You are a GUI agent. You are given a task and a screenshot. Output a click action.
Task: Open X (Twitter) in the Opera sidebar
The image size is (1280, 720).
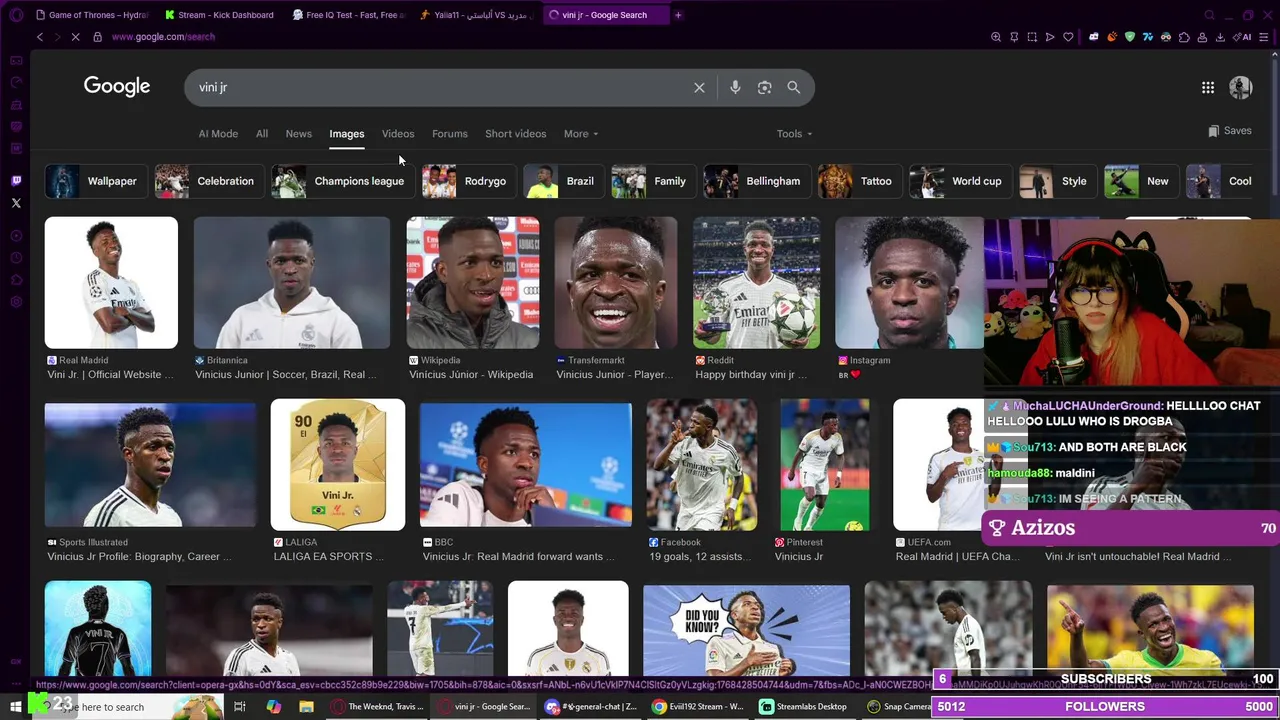[x=16, y=203]
